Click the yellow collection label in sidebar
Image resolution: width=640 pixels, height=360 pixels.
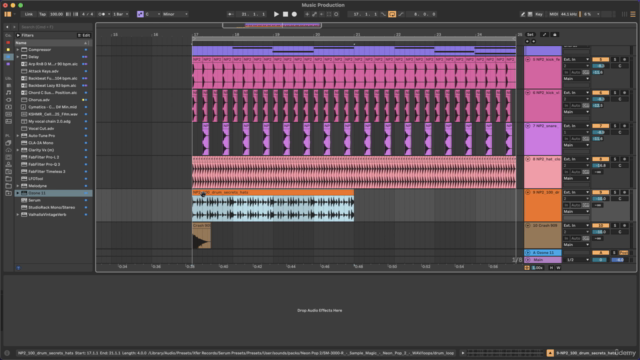[x=8, y=50]
